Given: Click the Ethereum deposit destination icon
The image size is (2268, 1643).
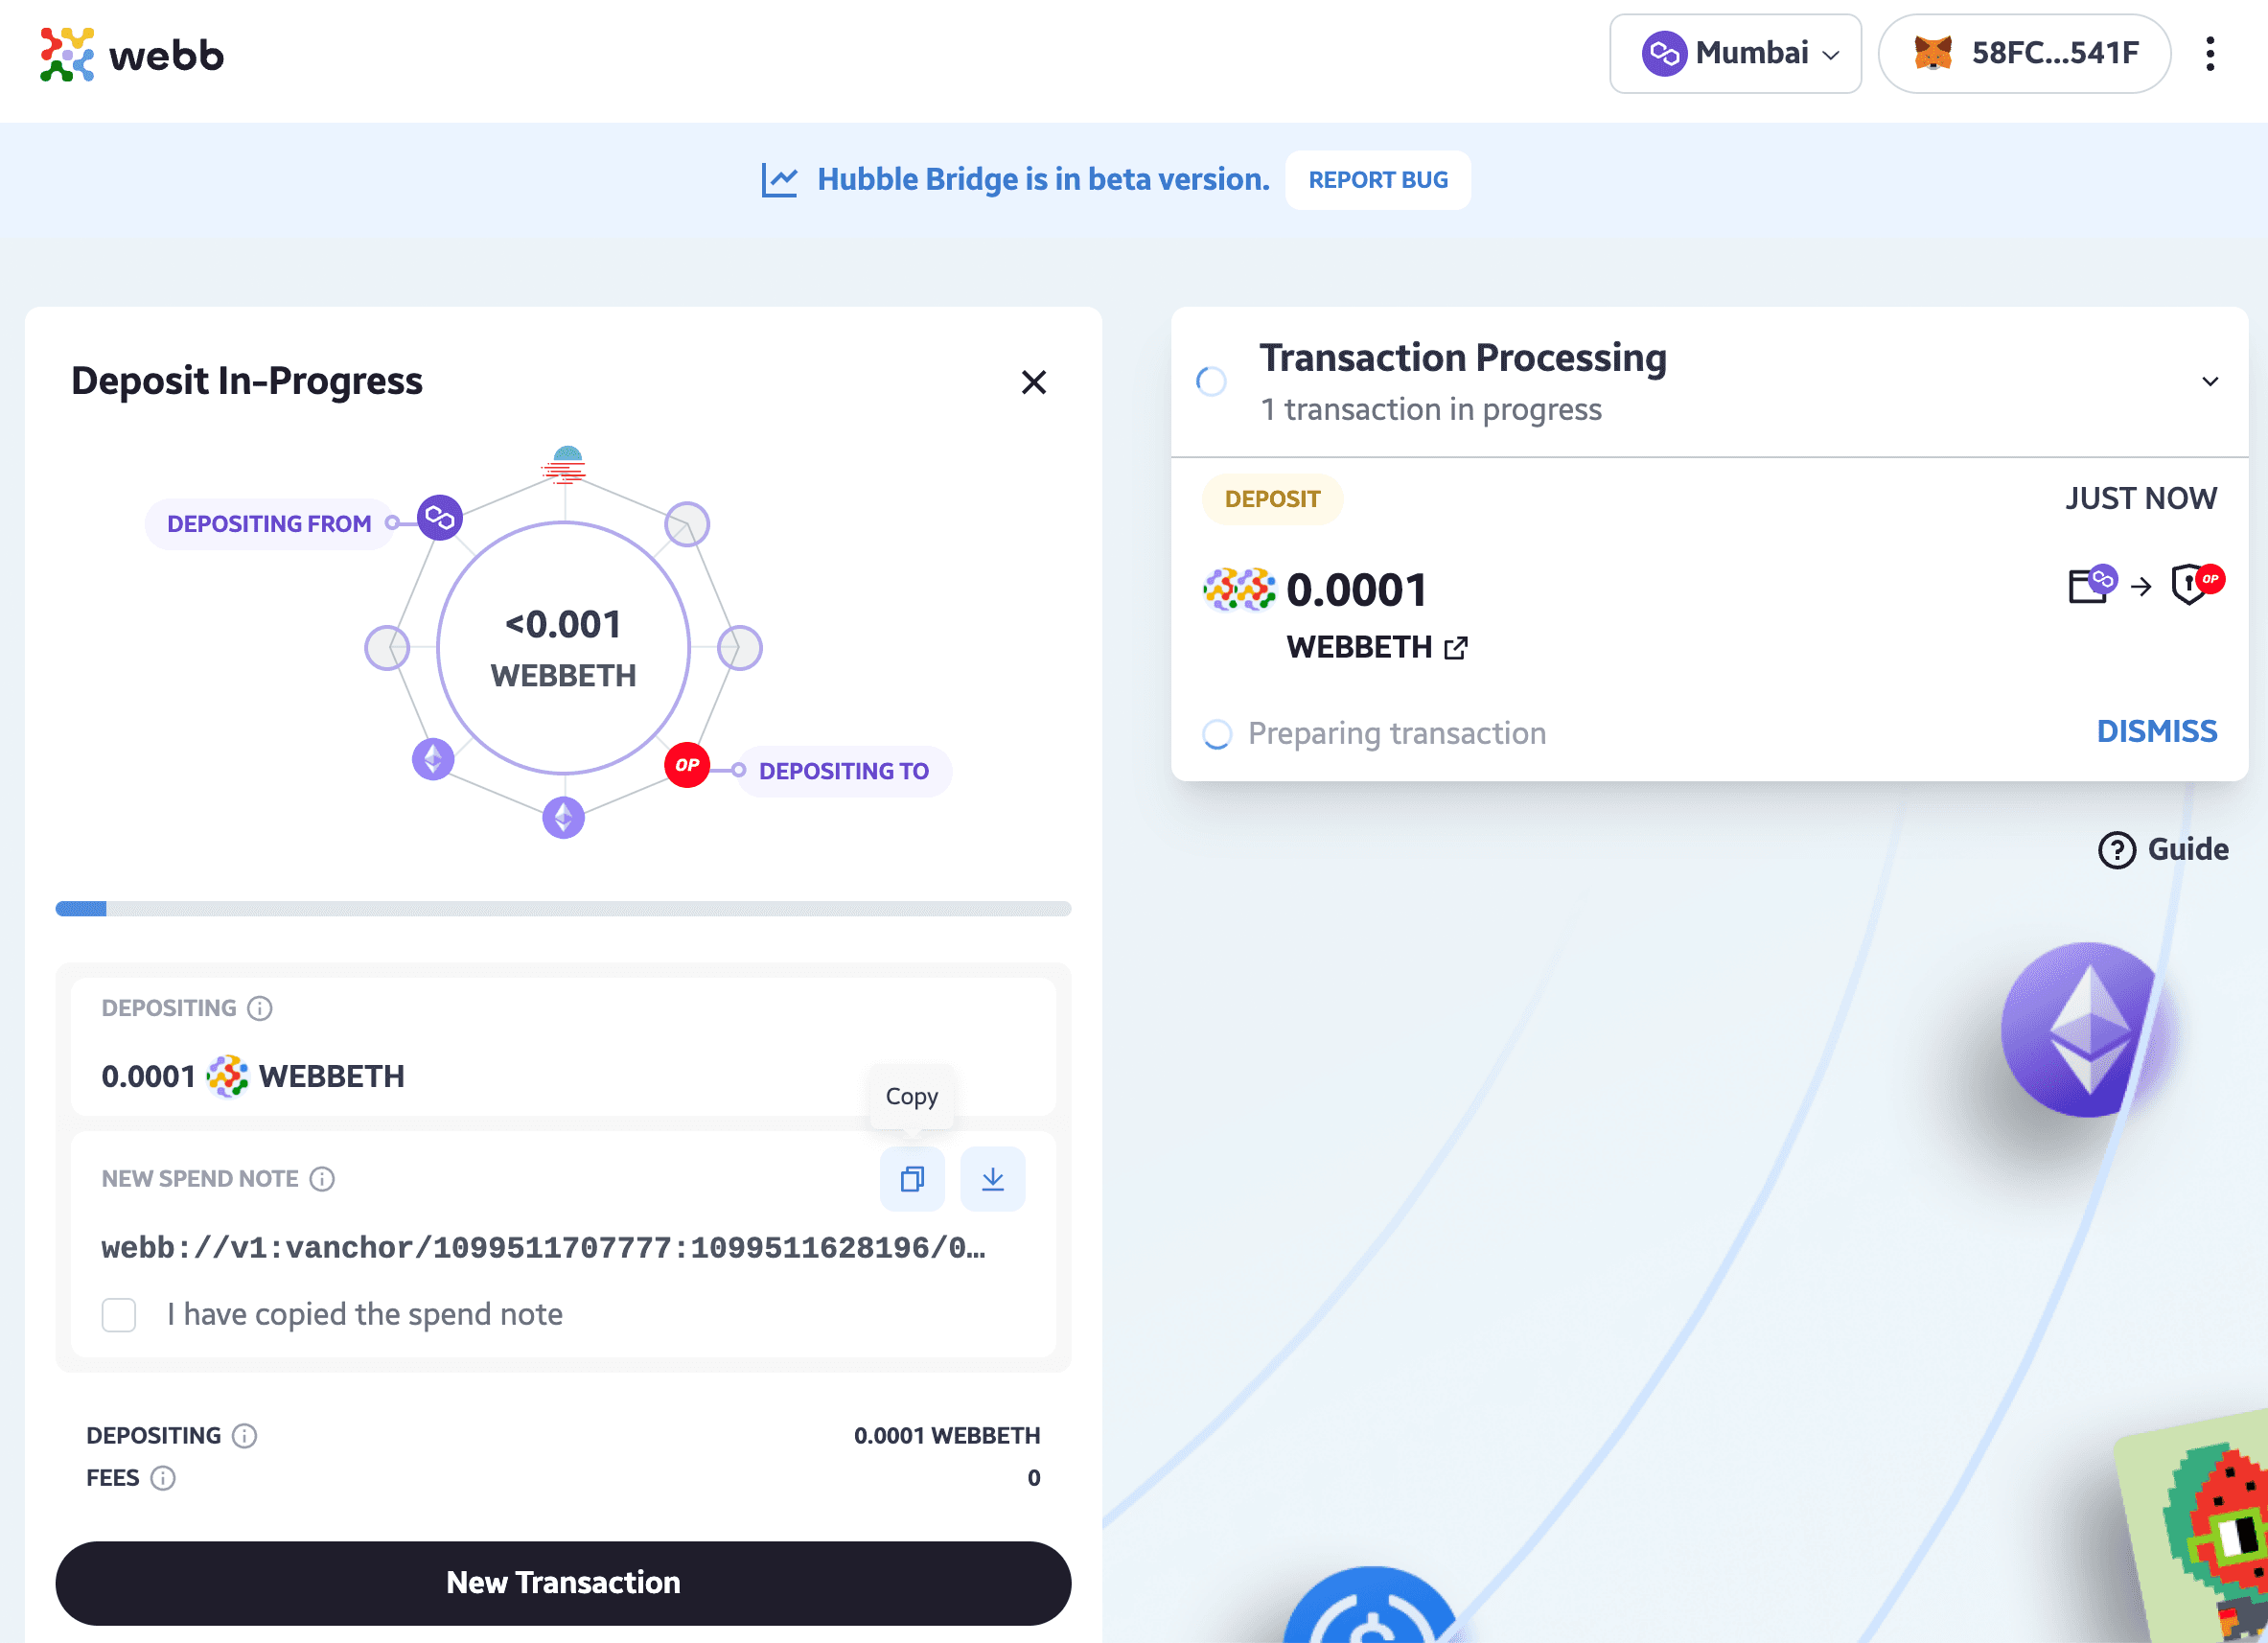Looking at the screenshot, I should [x=562, y=816].
